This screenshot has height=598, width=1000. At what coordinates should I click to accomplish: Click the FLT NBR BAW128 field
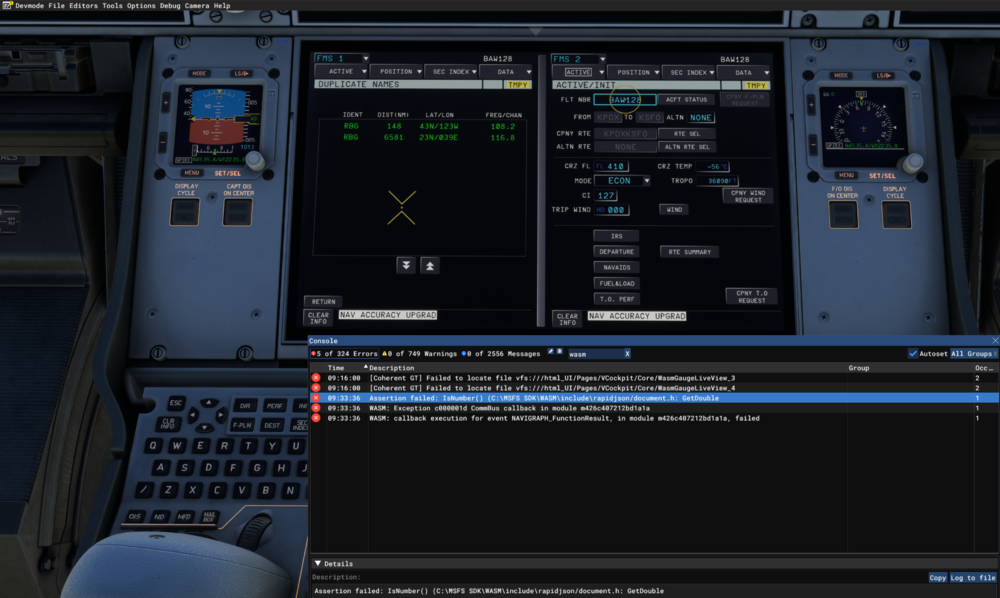pyautogui.click(x=625, y=100)
